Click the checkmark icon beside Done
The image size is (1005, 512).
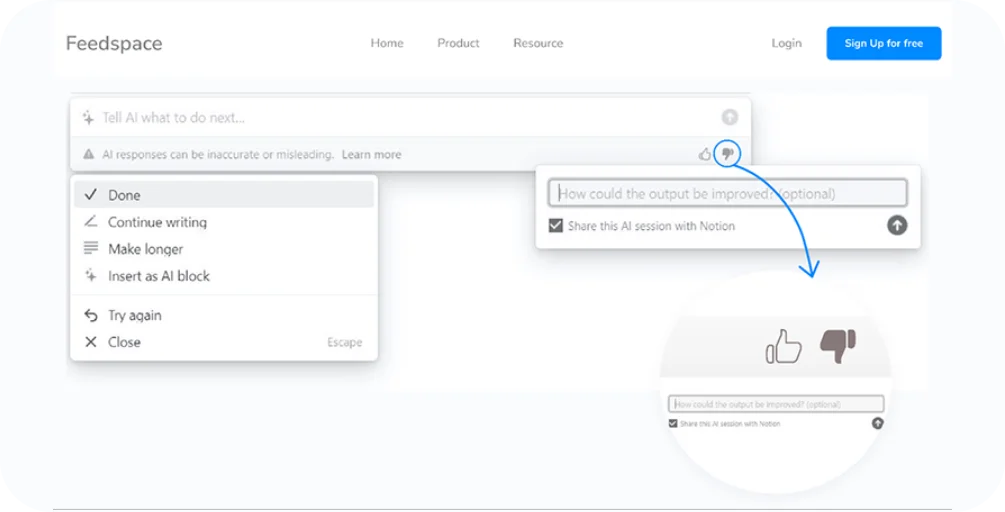point(91,194)
